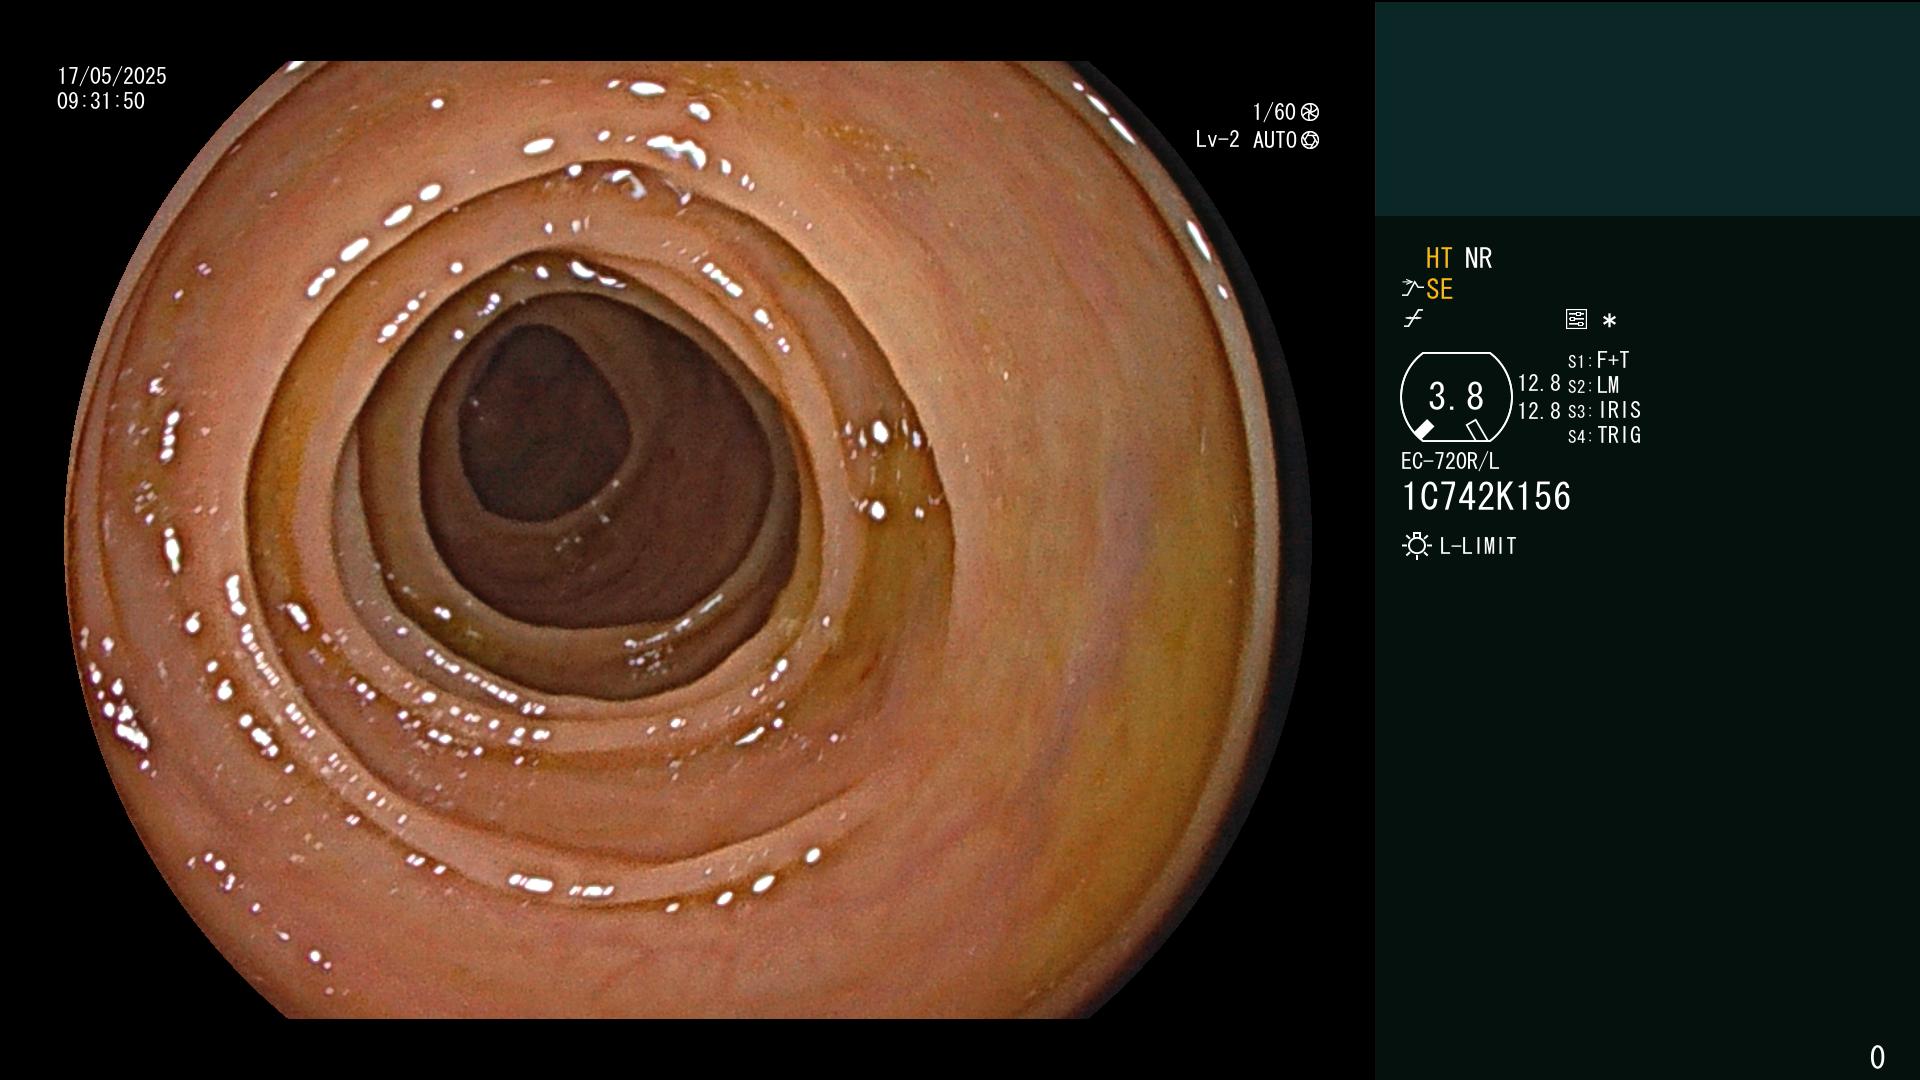The height and width of the screenshot is (1080, 1920).
Task: Select the S3: IRIS switch assignment
Action: pos(1604,410)
